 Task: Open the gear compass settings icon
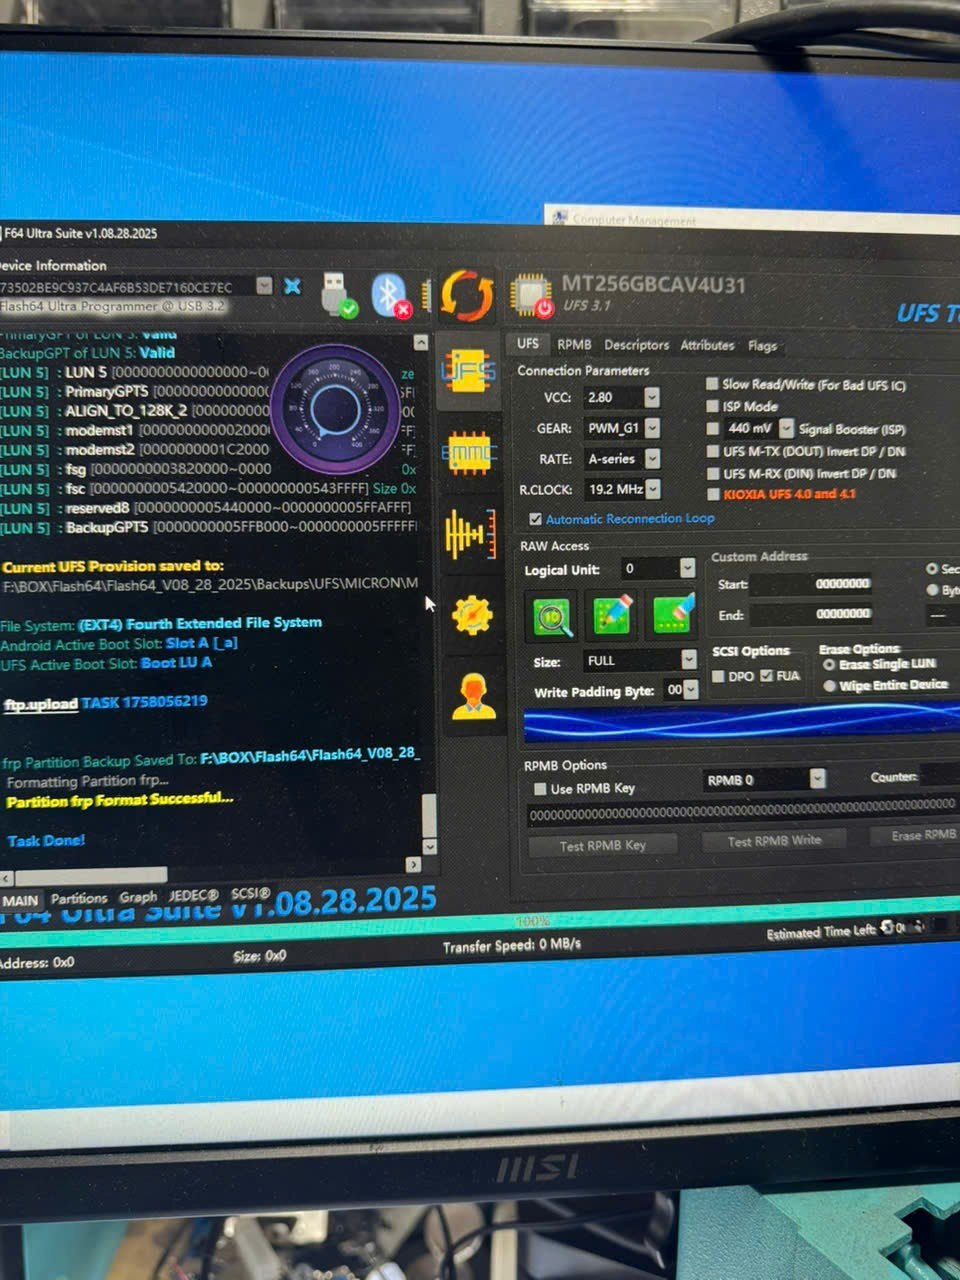tap(472, 614)
